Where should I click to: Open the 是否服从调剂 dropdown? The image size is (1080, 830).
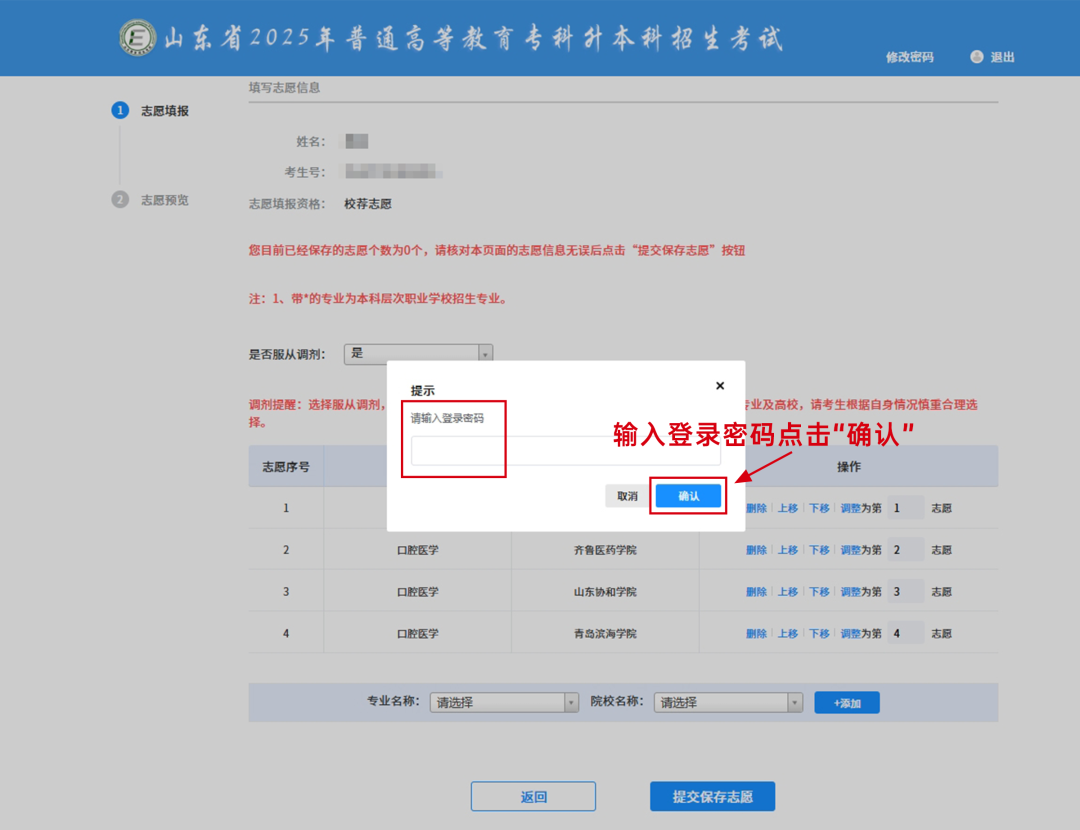click(x=483, y=353)
